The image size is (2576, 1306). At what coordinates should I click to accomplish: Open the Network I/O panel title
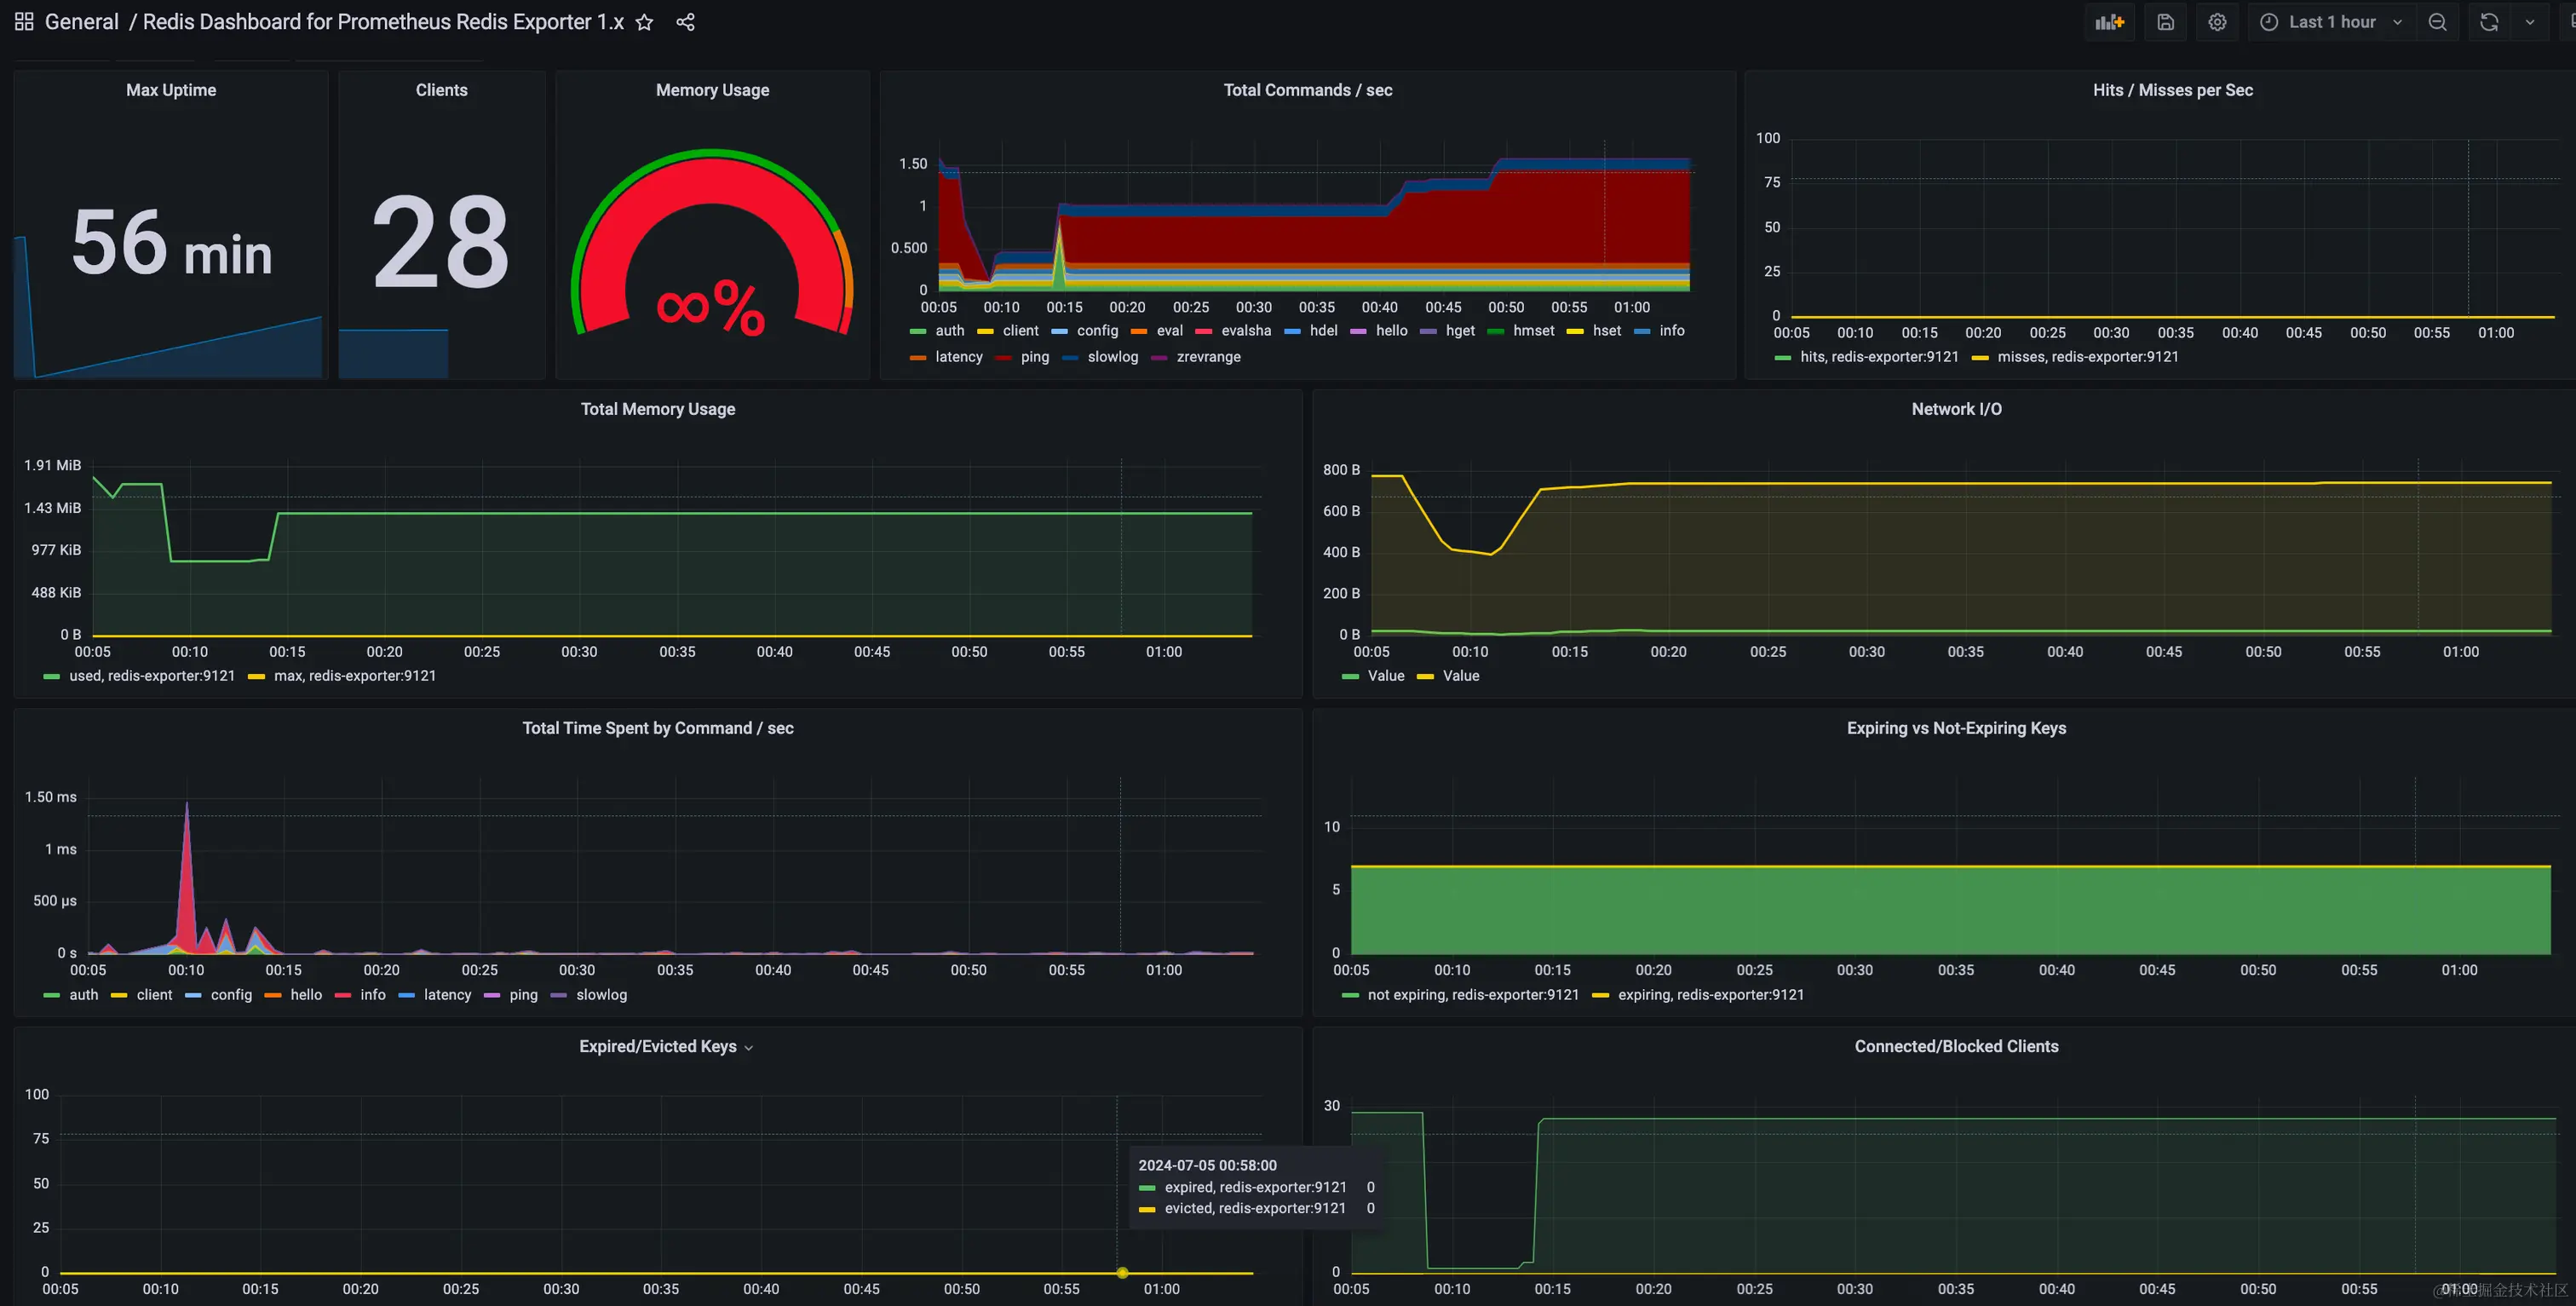1955,409
